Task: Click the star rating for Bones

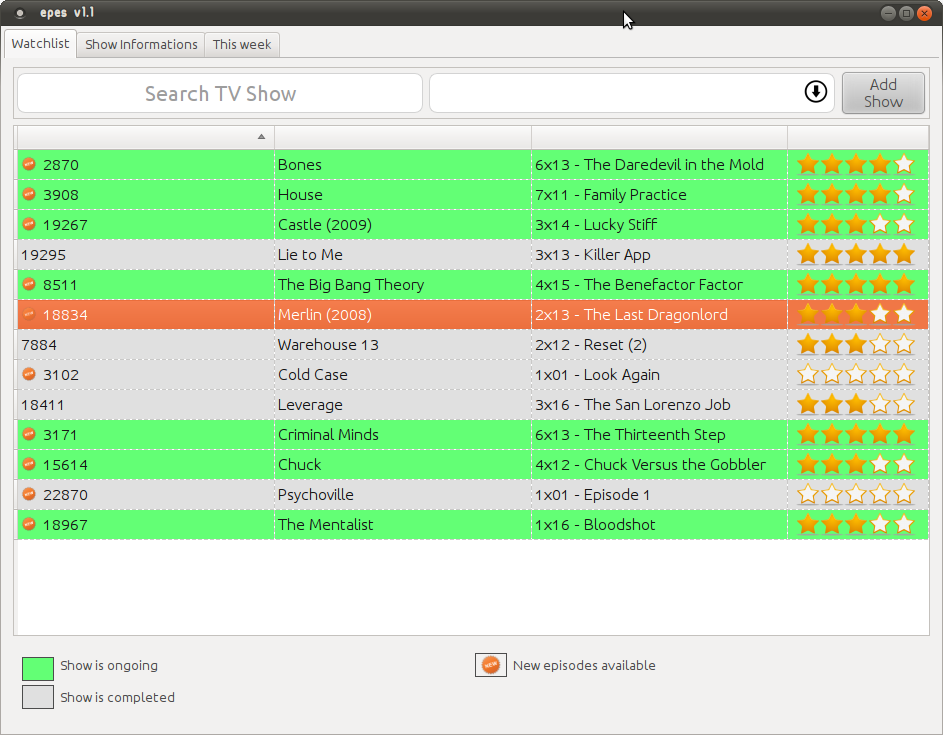Action: 855,164
